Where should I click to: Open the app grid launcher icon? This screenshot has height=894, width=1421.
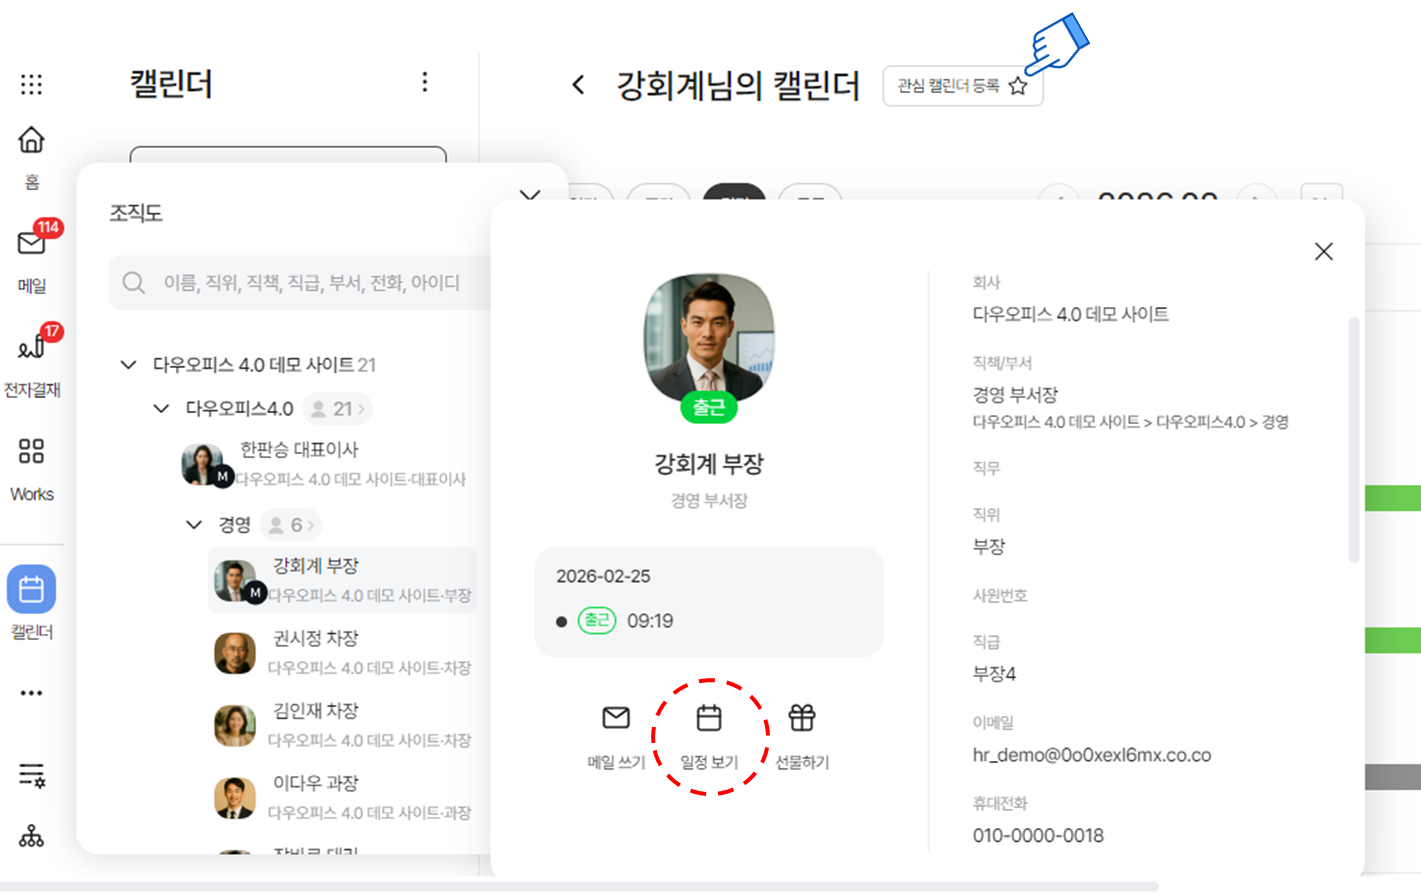pos(31,84)
